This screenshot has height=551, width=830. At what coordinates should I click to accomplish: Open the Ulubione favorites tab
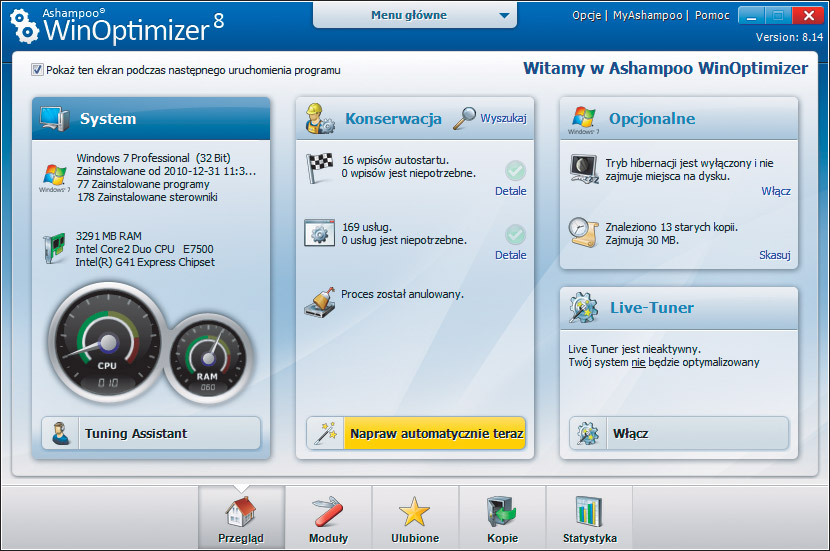tap(415, 519)
